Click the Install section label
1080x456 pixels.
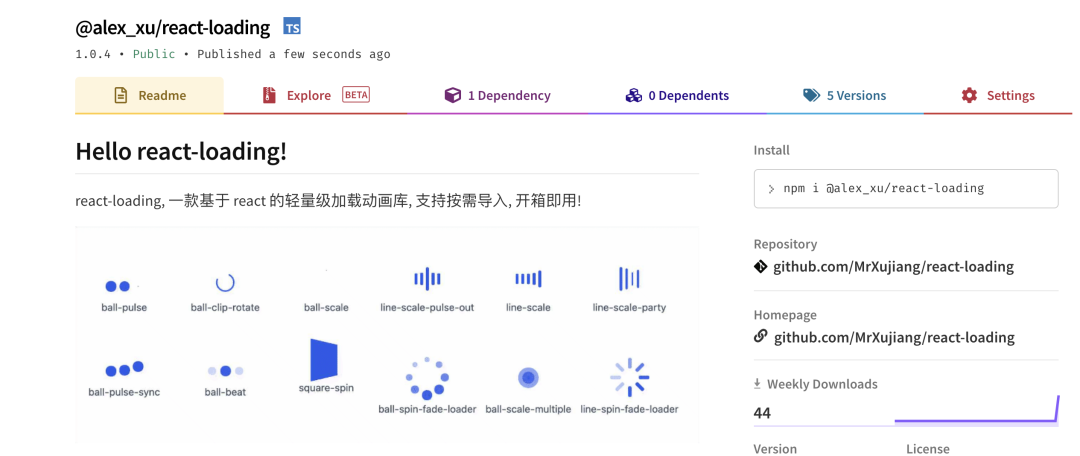[771, 150]
